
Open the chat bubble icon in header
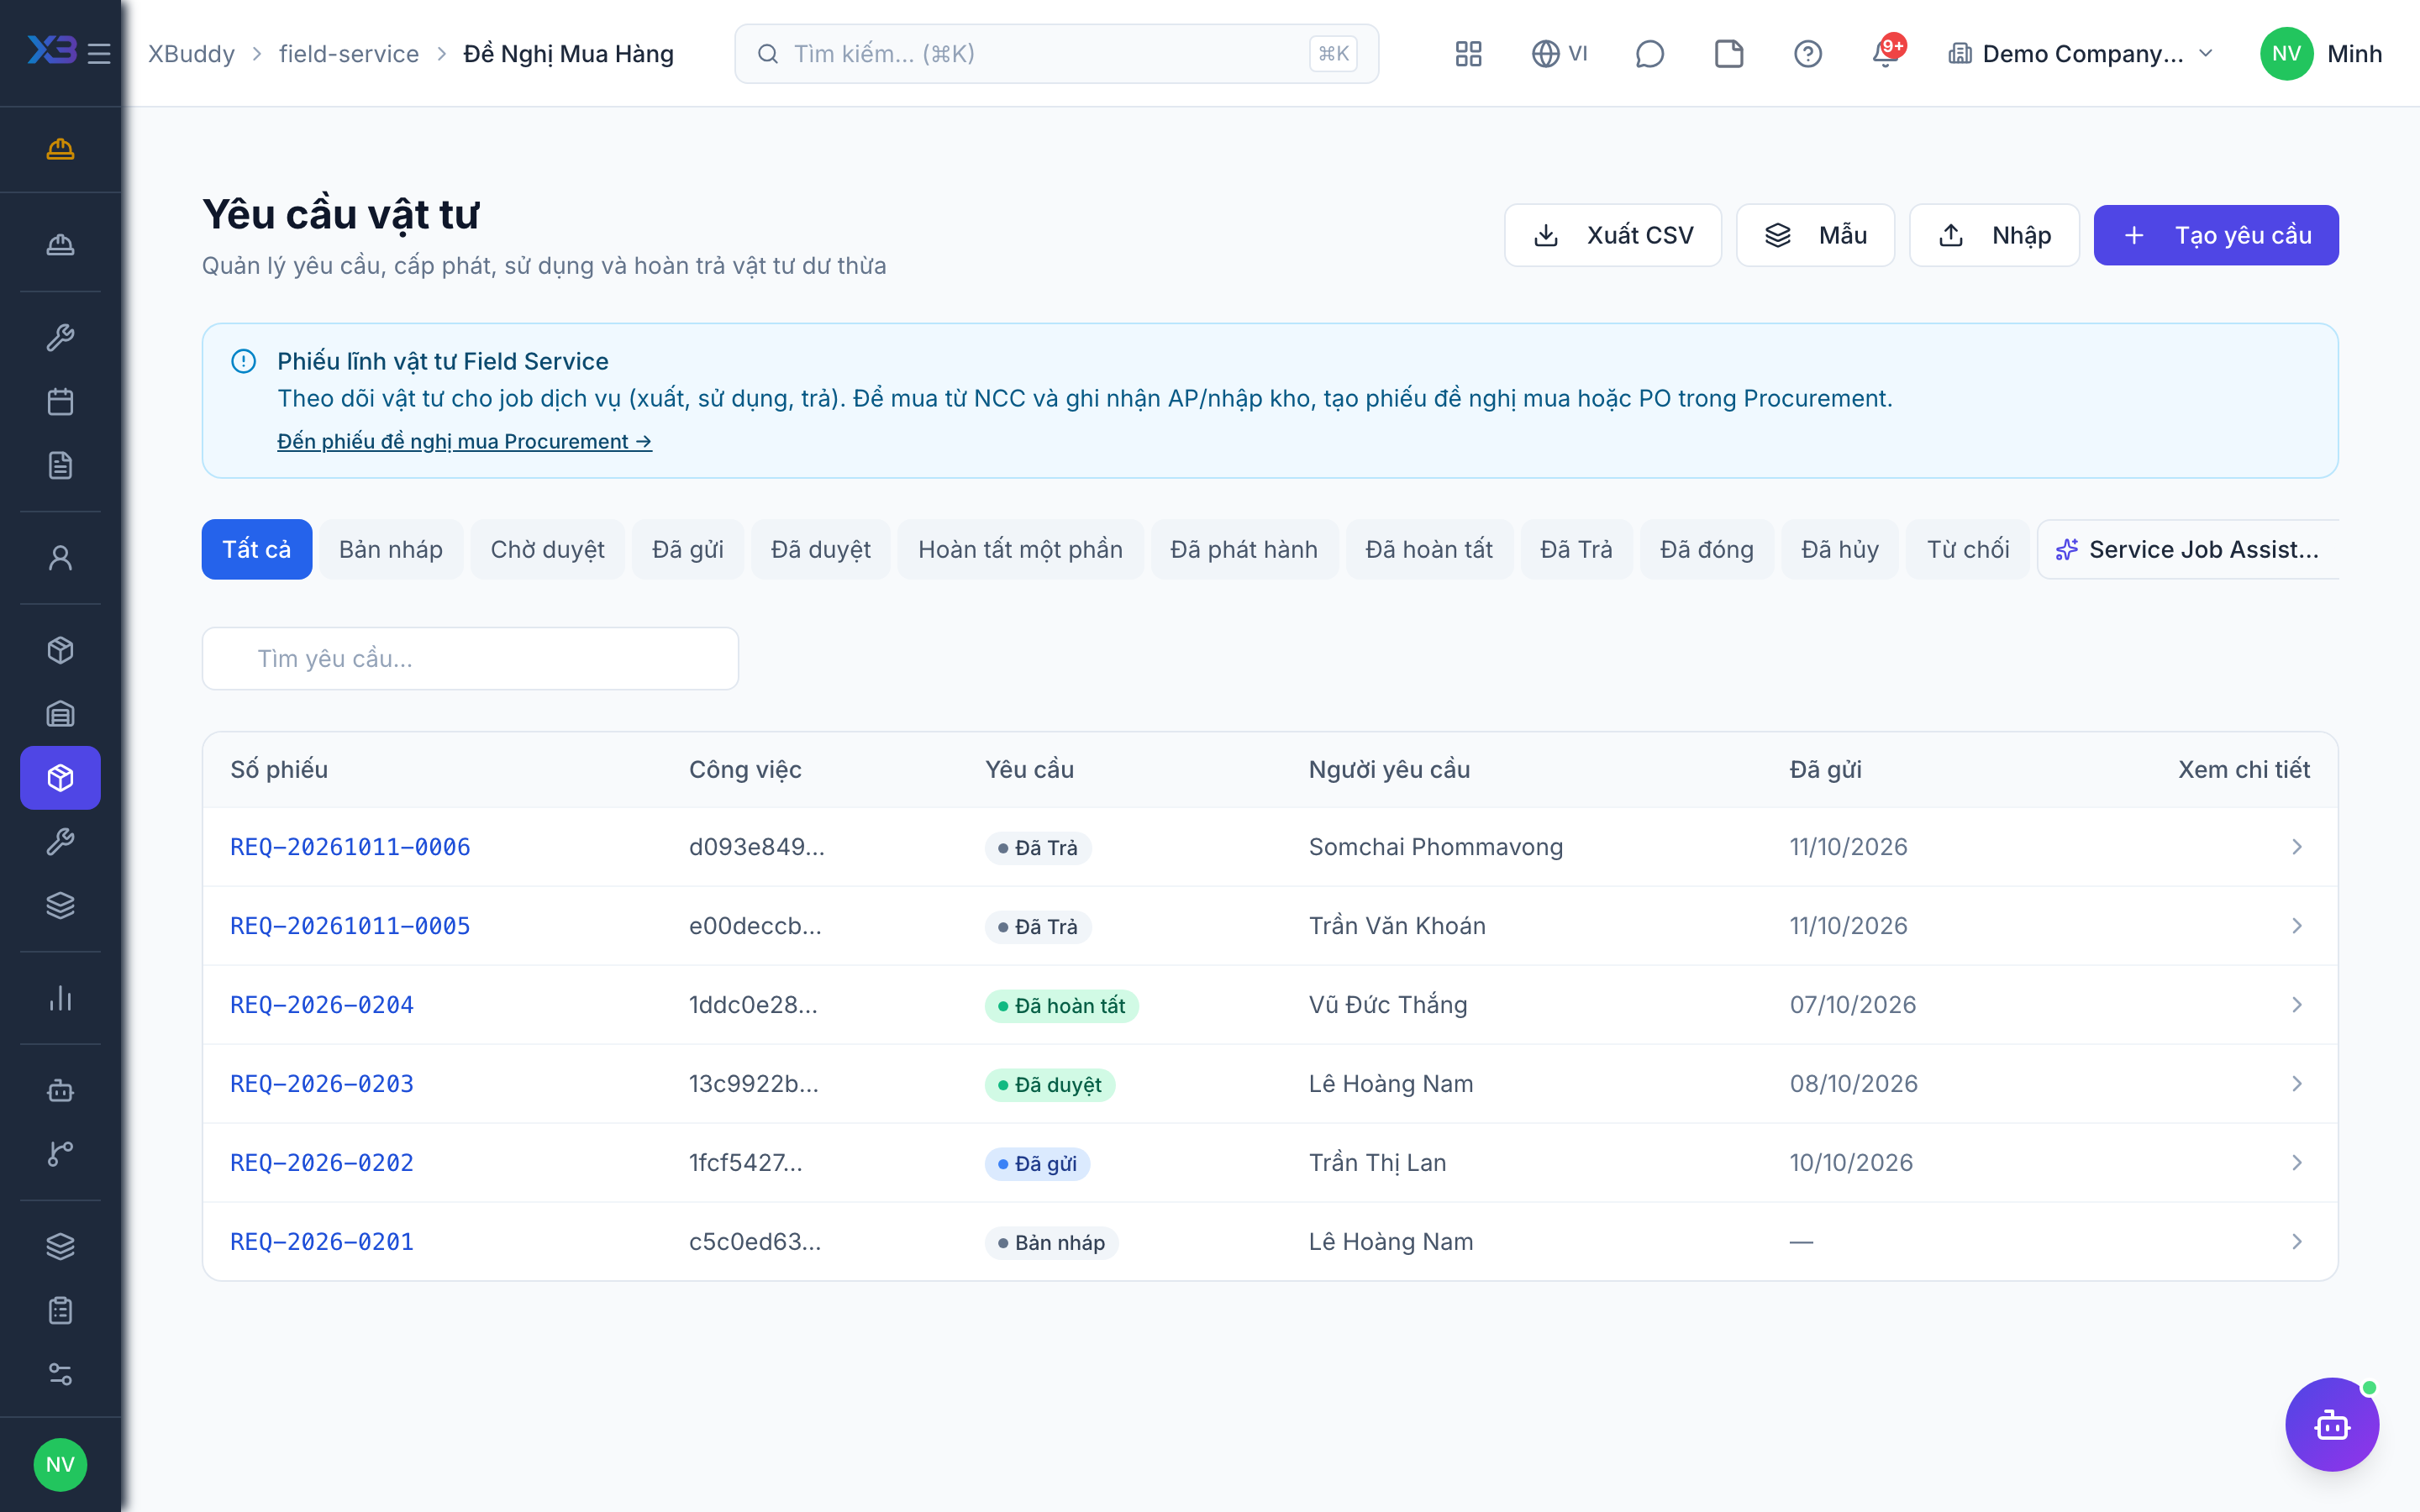(1649, 53)
